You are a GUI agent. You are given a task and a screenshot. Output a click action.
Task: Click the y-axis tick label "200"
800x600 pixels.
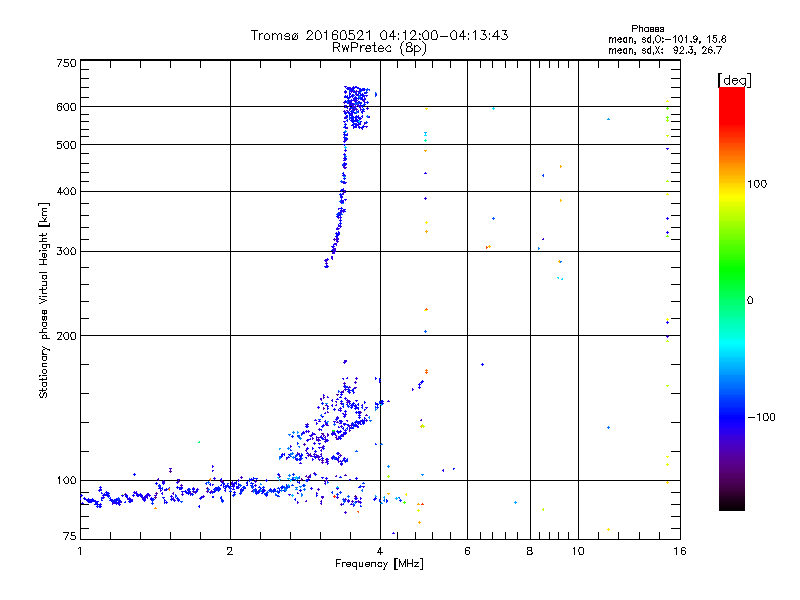(66, 336)
